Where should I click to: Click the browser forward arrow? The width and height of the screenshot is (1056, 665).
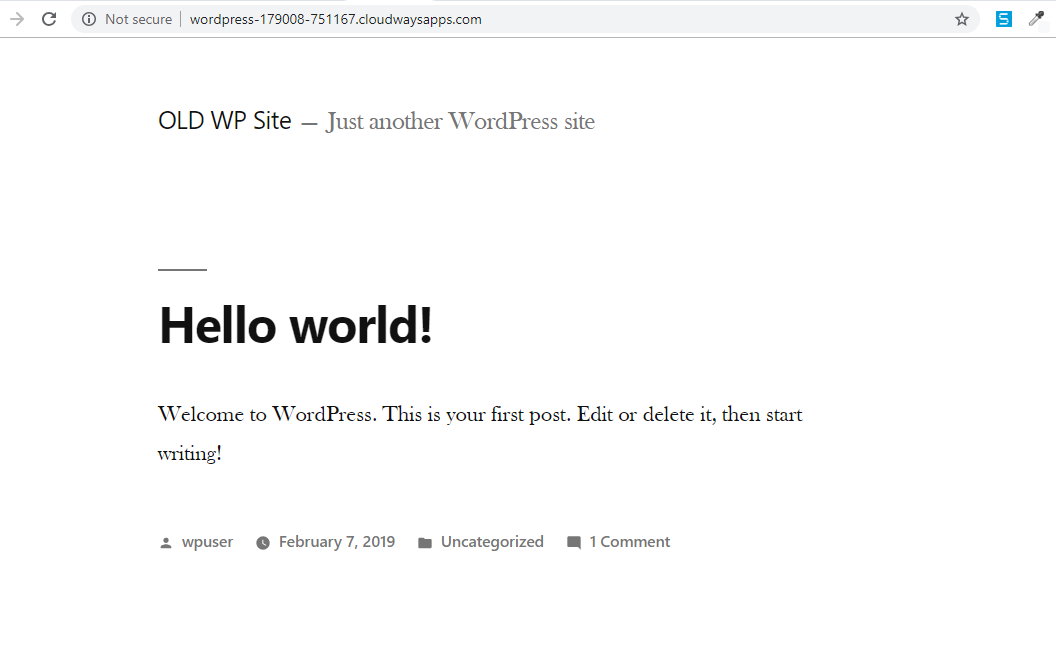click(17, 19)
